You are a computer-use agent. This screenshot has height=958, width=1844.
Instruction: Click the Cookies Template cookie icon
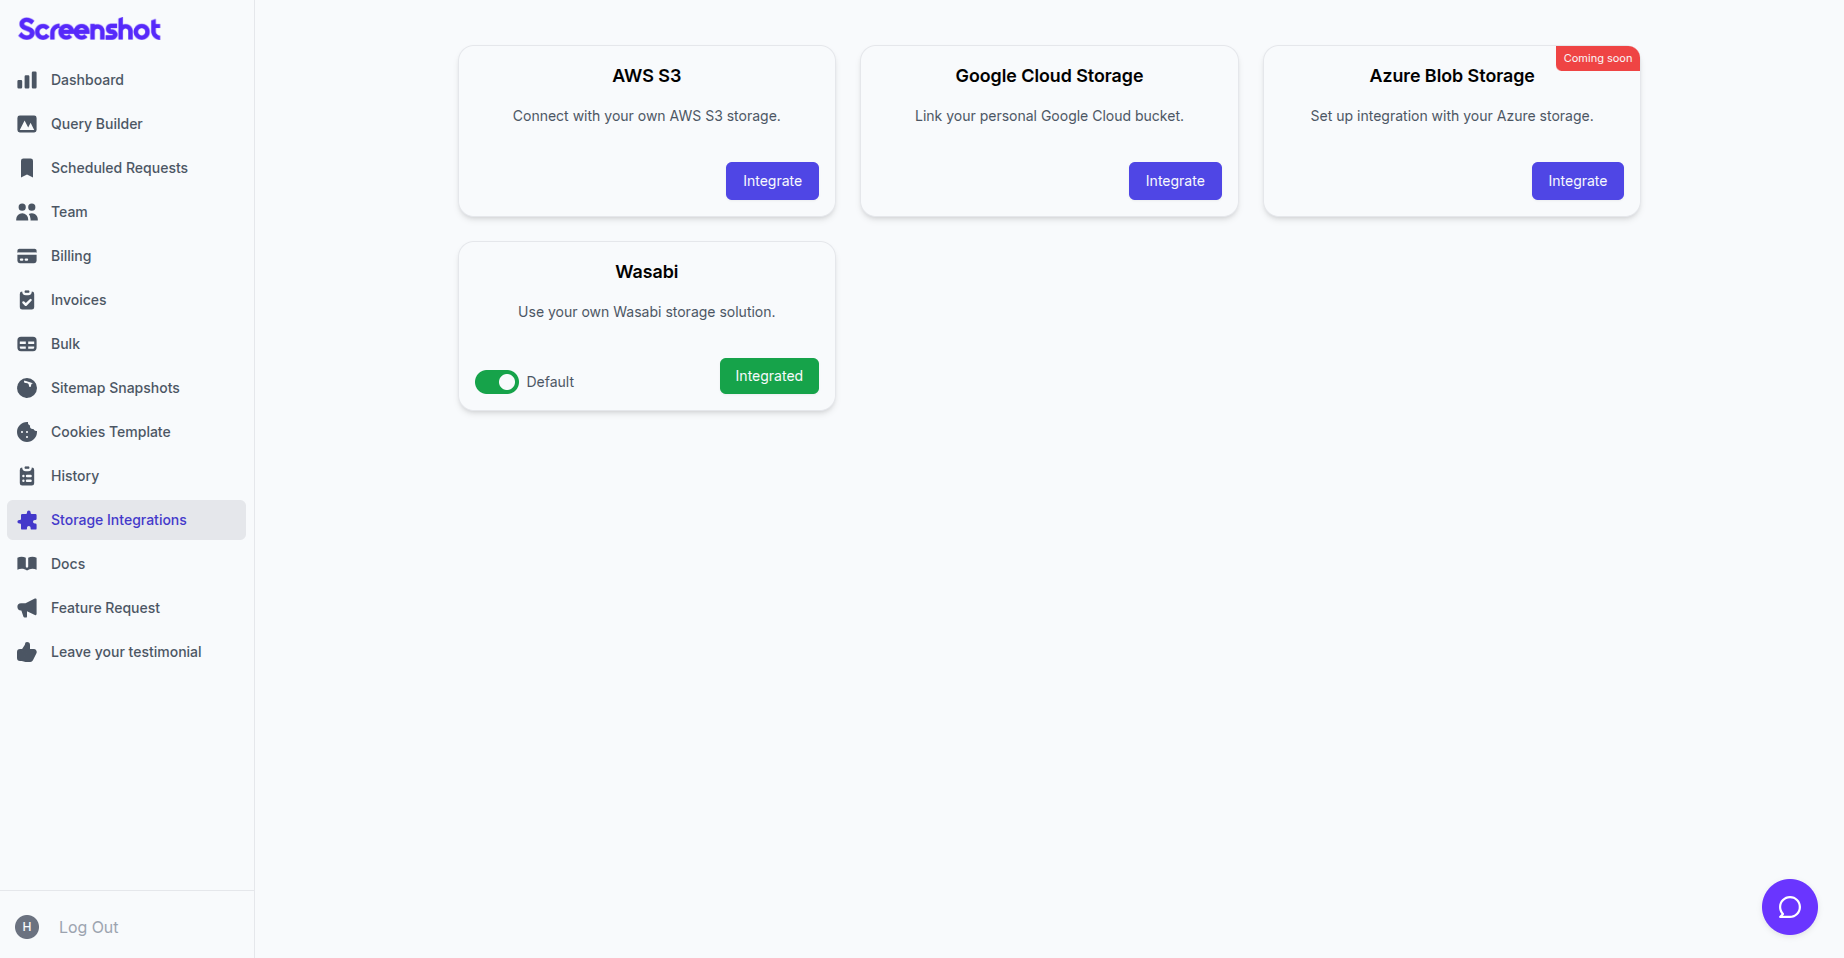(27, 432)
